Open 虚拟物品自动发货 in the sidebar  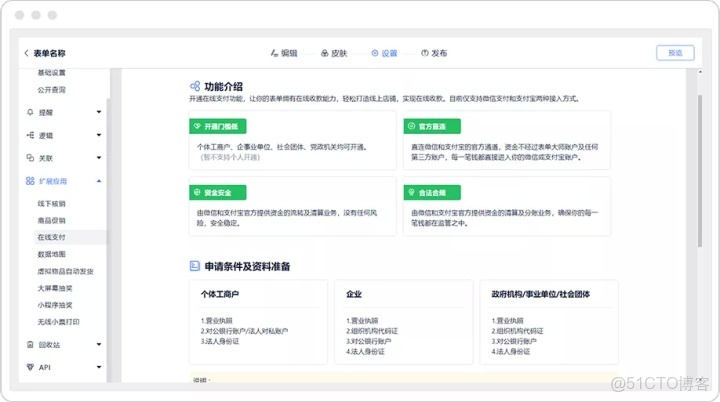(65, 271)
